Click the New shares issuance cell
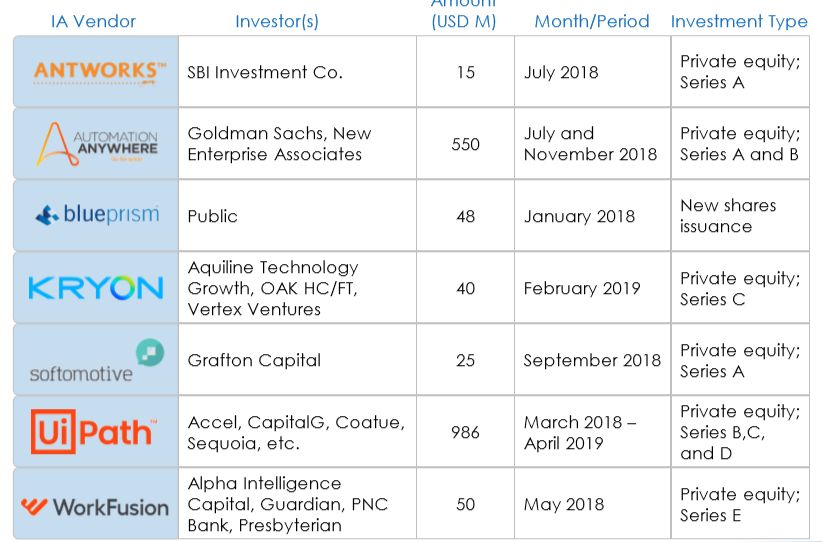This screenshot has width=822, height=542. [x=728, y=216]
